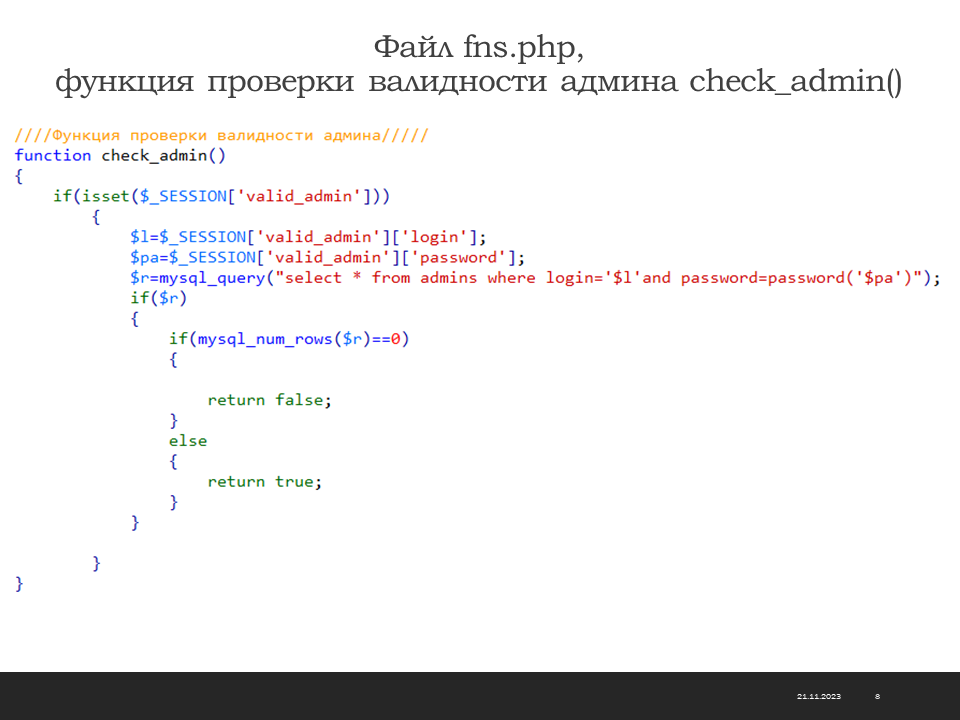Click the mysql_num_rows($r)==0 condition
Image resolution: width=960 pixels, height=720 pixels.
tap(289, 339)
